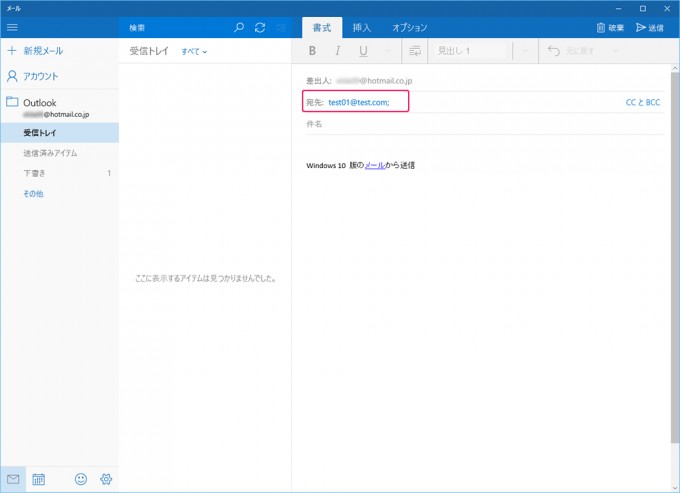Open the 下書き folder
Screen dimensions: 680x493
pos(59,173)
